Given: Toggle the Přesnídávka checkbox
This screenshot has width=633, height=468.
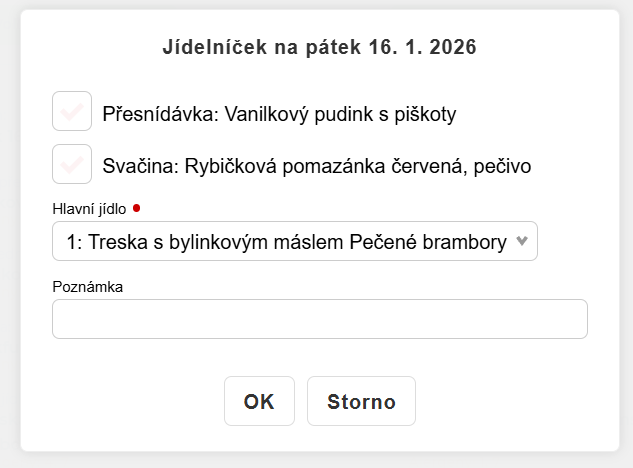Looking at the screenshot, I should click(72, 112).
